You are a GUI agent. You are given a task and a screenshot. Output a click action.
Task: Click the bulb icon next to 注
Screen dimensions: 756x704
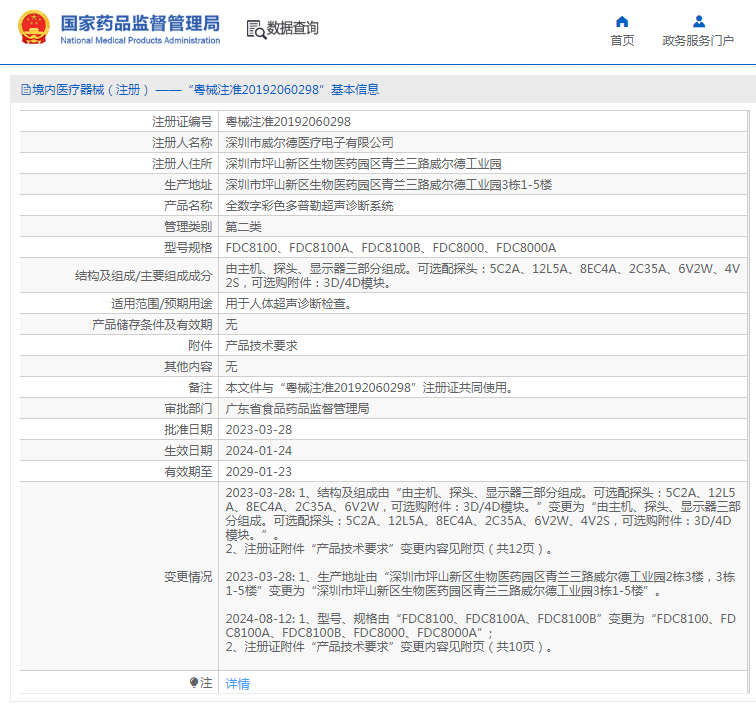tap(194, 683)
